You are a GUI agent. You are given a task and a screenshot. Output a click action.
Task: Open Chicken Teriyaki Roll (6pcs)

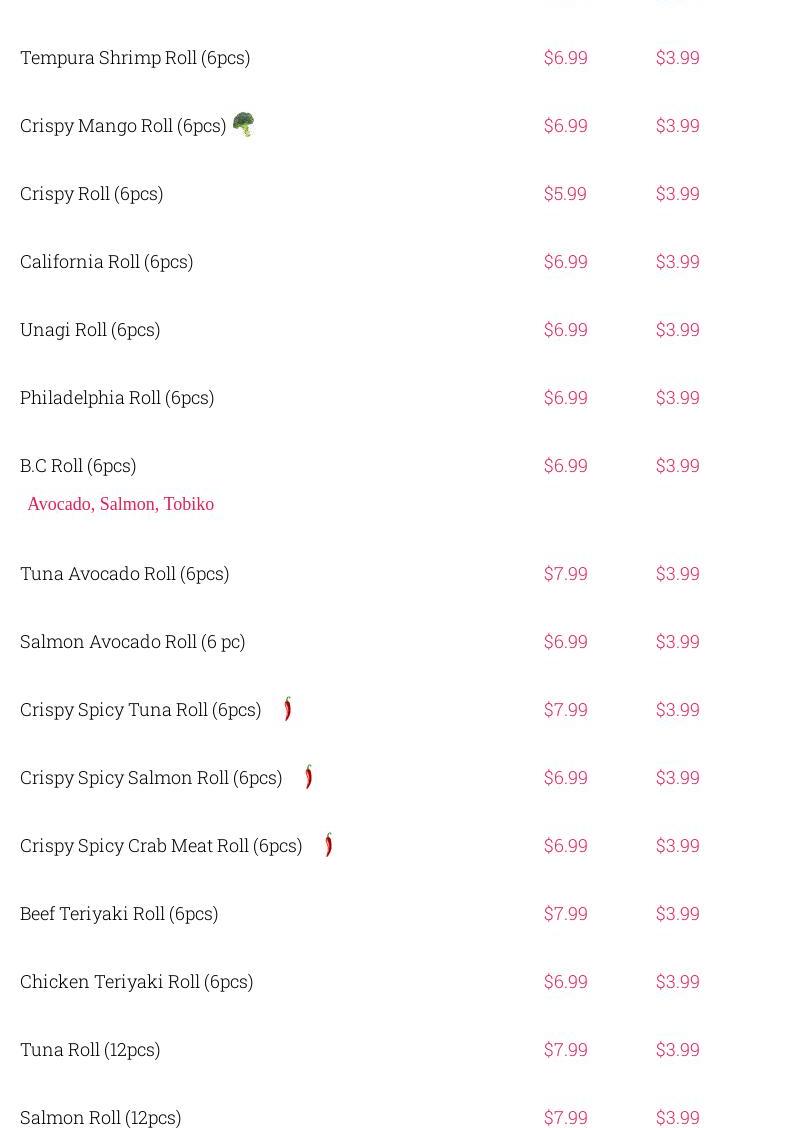[137, 981]
